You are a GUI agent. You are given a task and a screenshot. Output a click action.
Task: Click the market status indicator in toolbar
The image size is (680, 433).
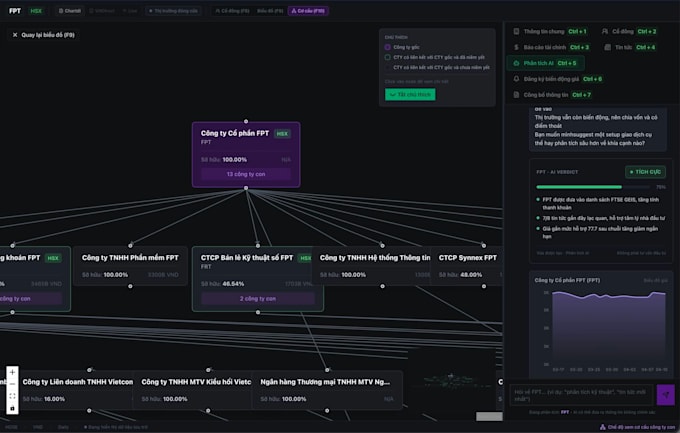[x=173, y=10]
